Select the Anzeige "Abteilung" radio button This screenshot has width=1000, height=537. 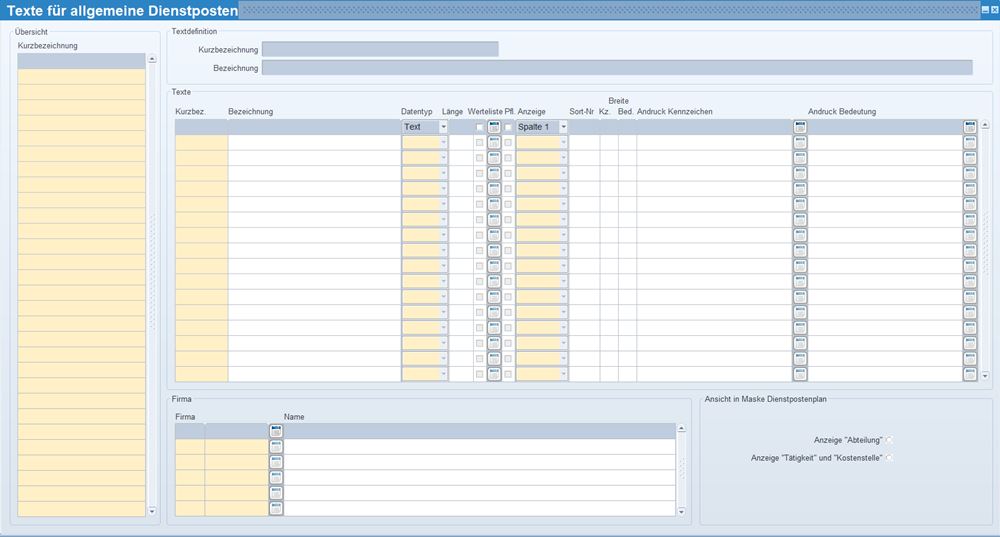click(889, 440)
